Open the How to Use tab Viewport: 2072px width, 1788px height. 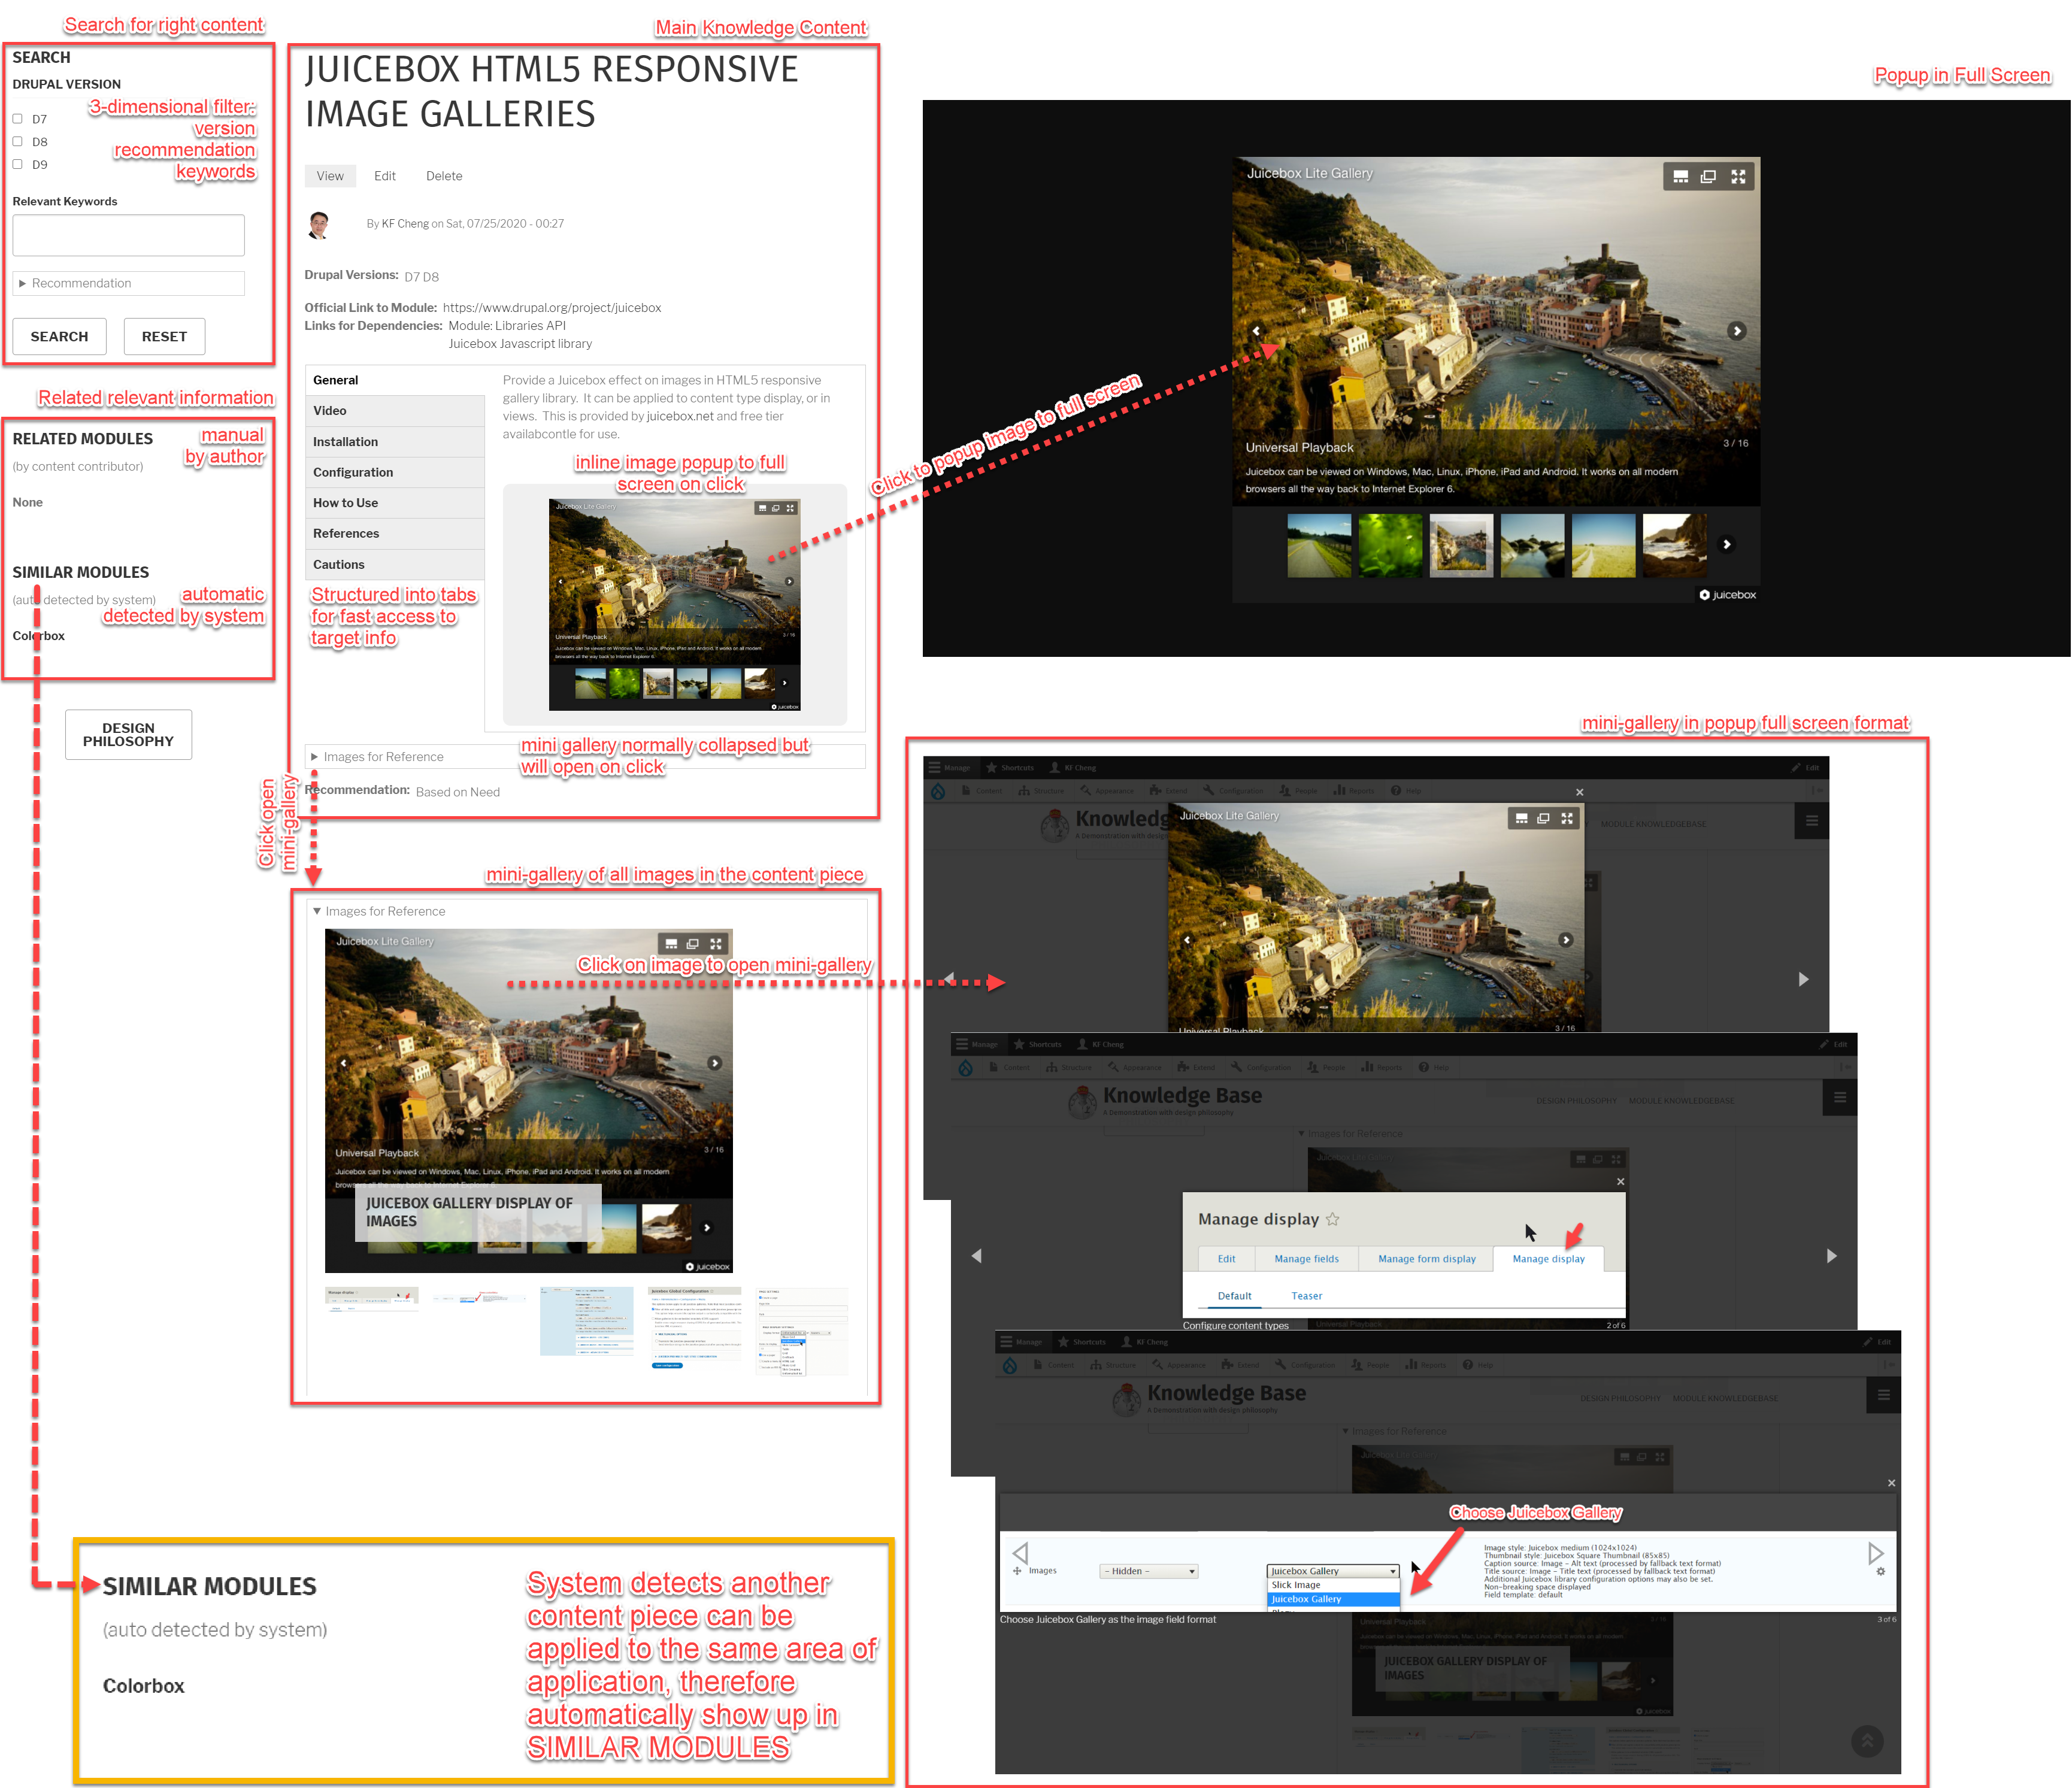pos(395,503)
